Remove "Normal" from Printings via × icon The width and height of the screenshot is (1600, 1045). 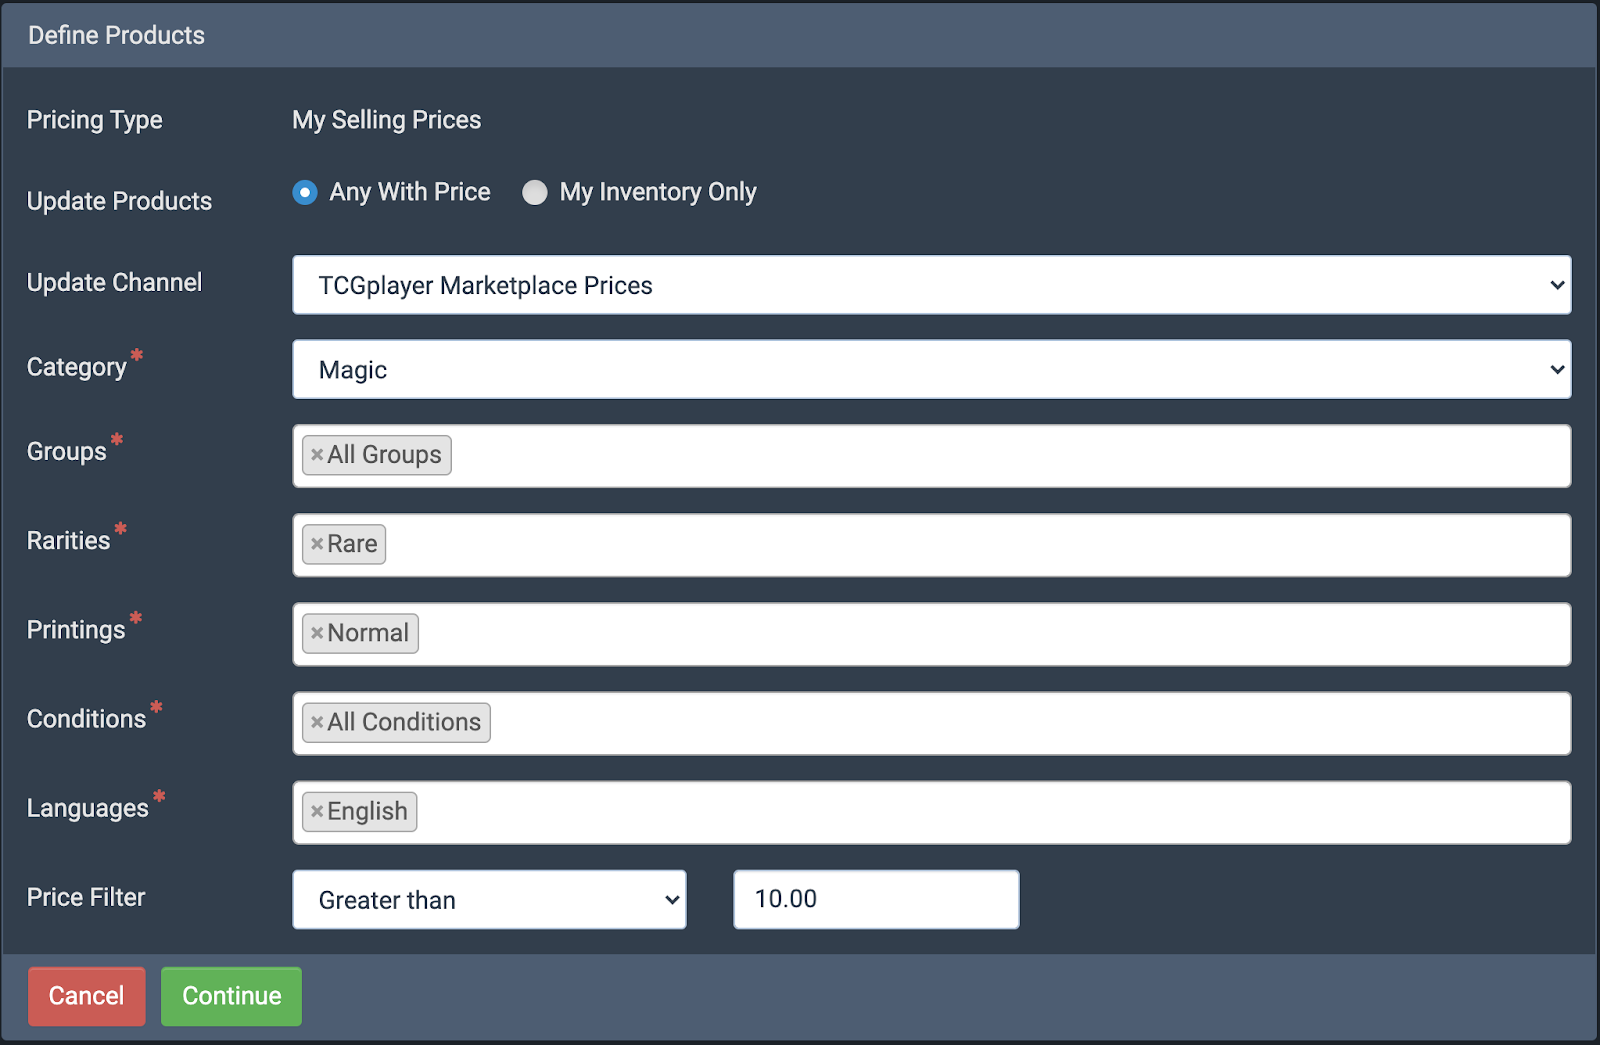point(318,633)
